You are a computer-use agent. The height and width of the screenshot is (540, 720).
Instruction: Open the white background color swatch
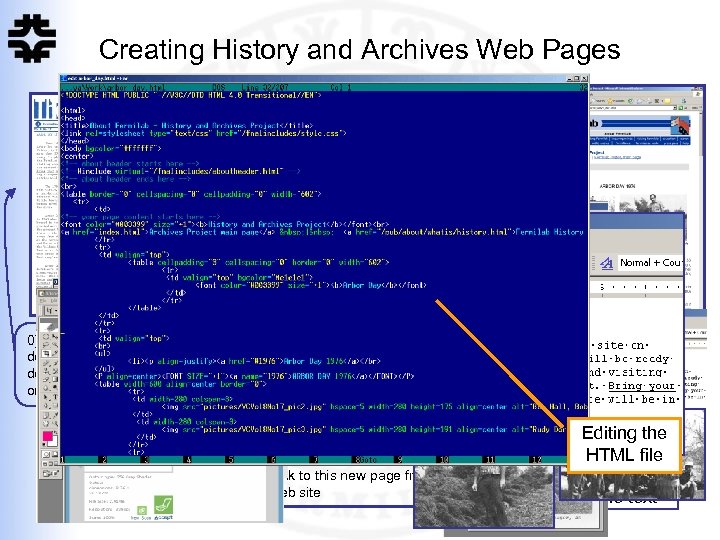[53, 443]
